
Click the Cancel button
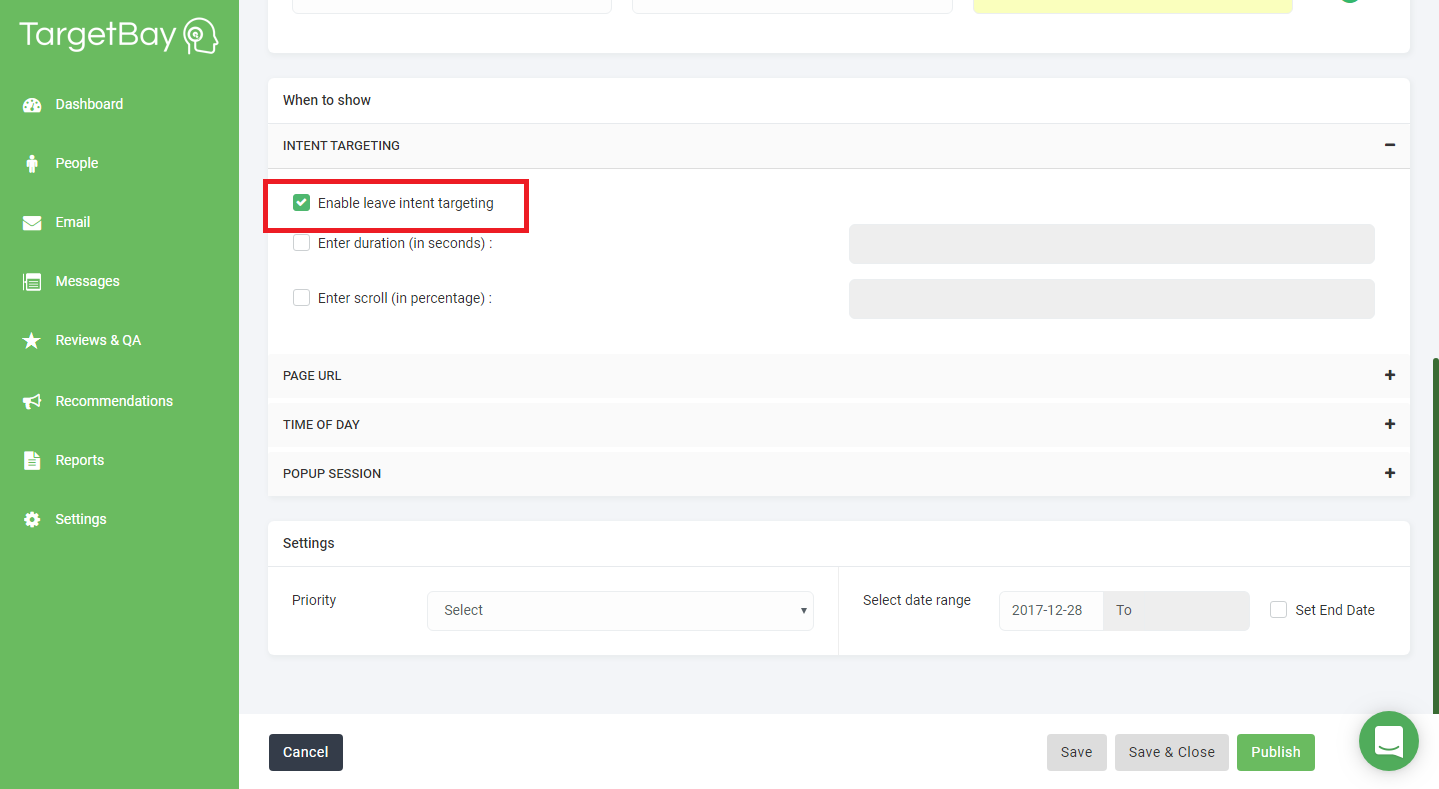(306, 752)
